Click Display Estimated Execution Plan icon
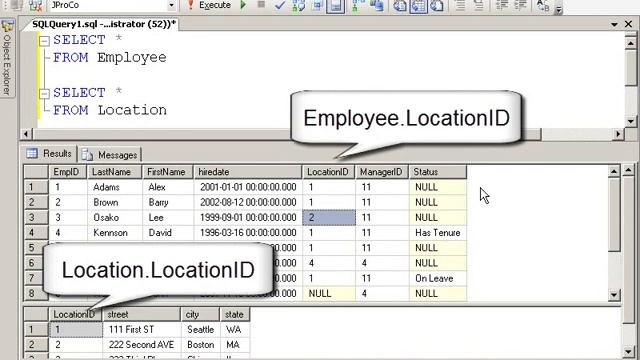The image size is (640, 360). point(298,6)
